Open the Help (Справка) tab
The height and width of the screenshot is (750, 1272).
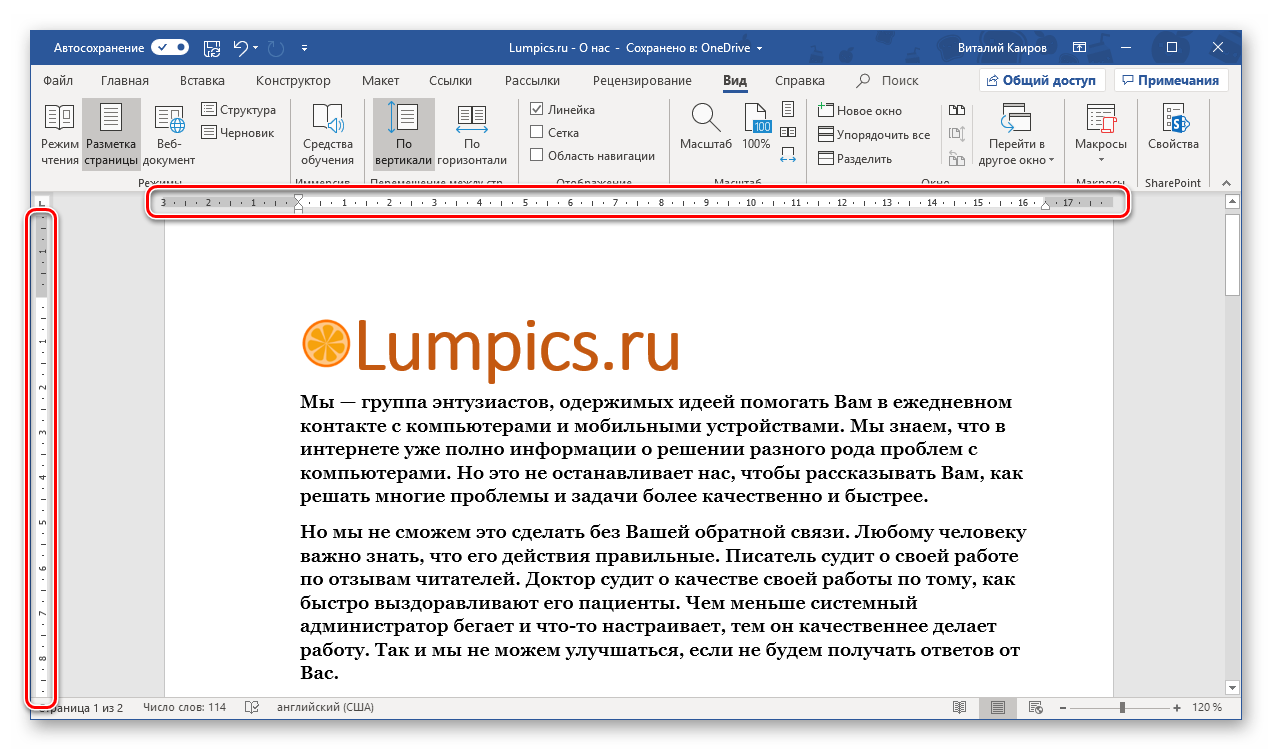point(800,81)
